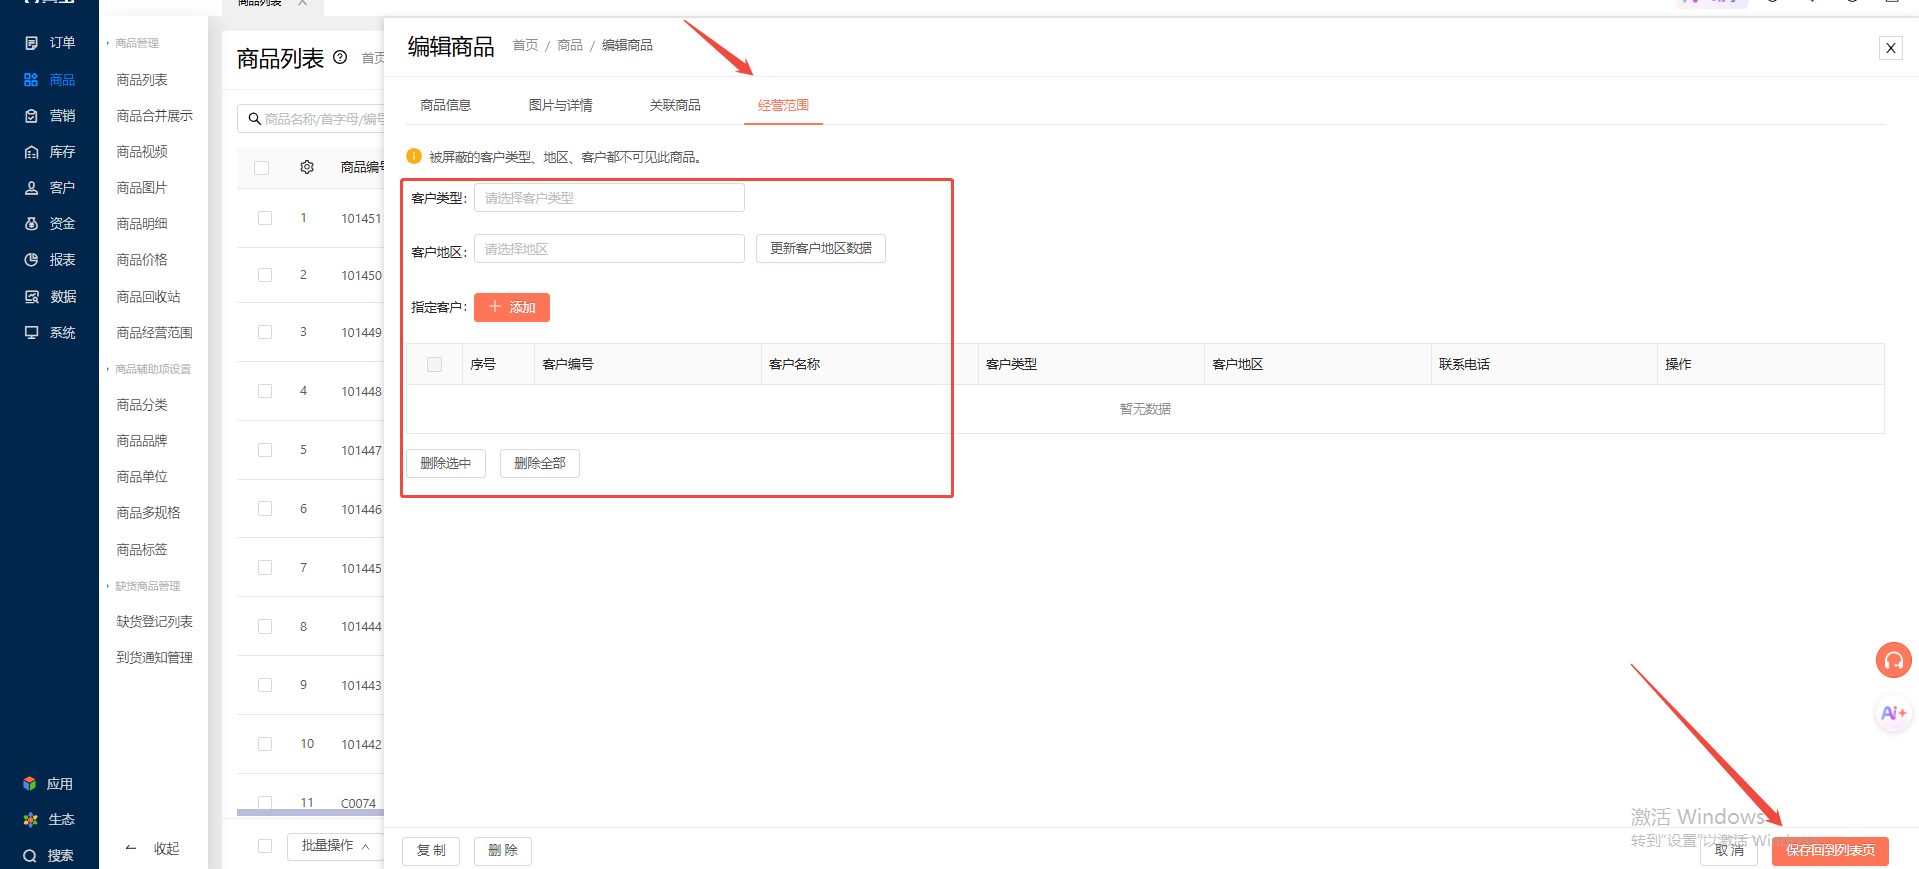Click the 删除全部 button
Image resolution: width=1919 pixels, height=869 pixels.
pos(540,463)
